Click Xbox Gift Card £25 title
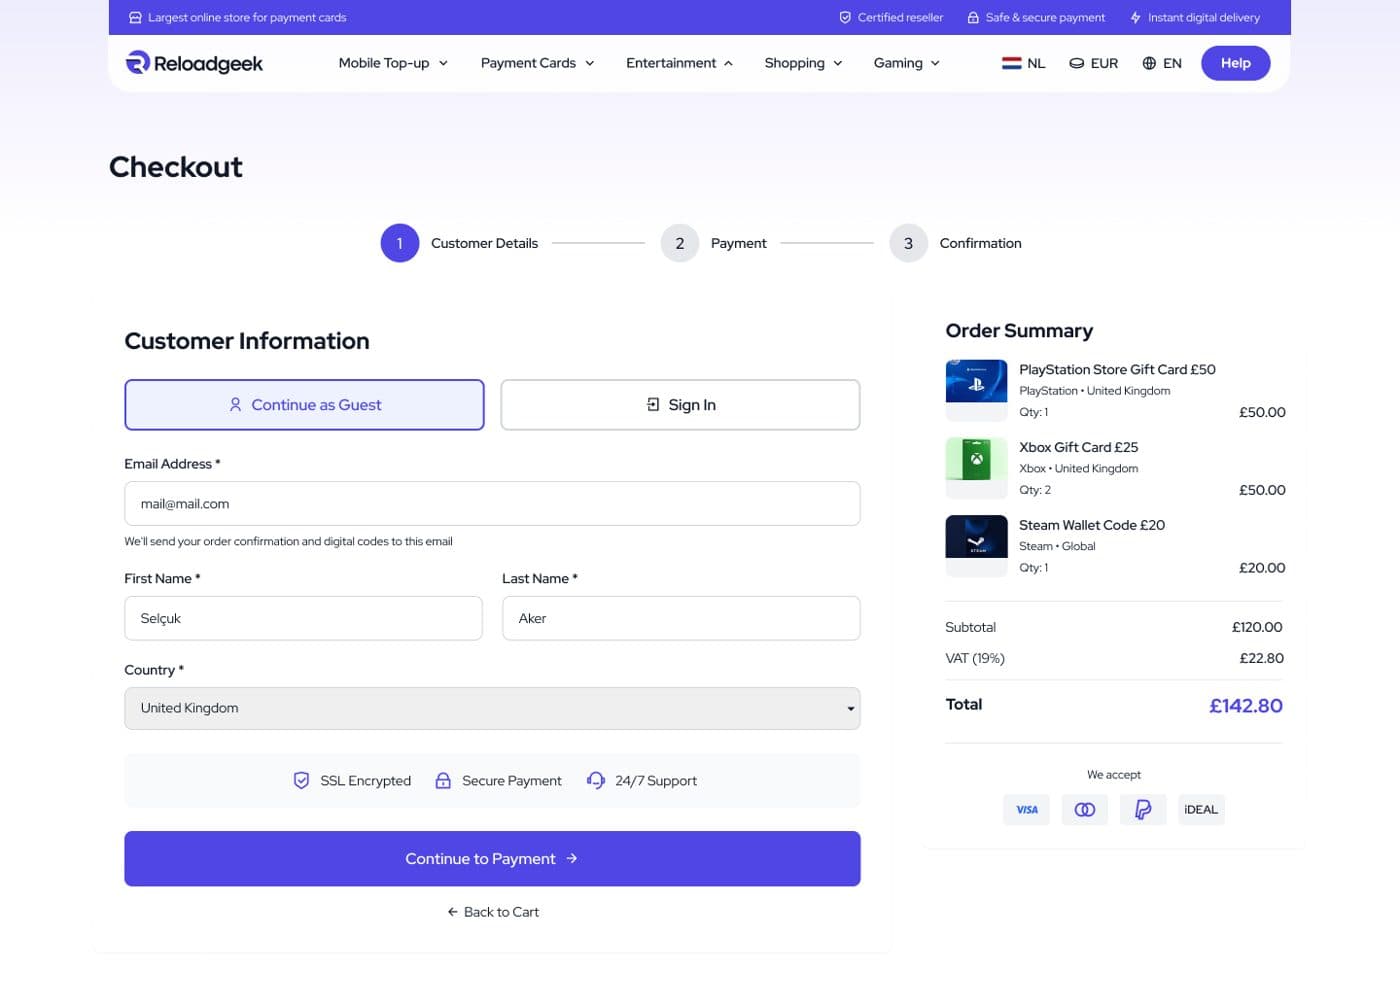The height and width of the screenshot is (1006, 1400). pyautogui.click(x=1078, y=447)
